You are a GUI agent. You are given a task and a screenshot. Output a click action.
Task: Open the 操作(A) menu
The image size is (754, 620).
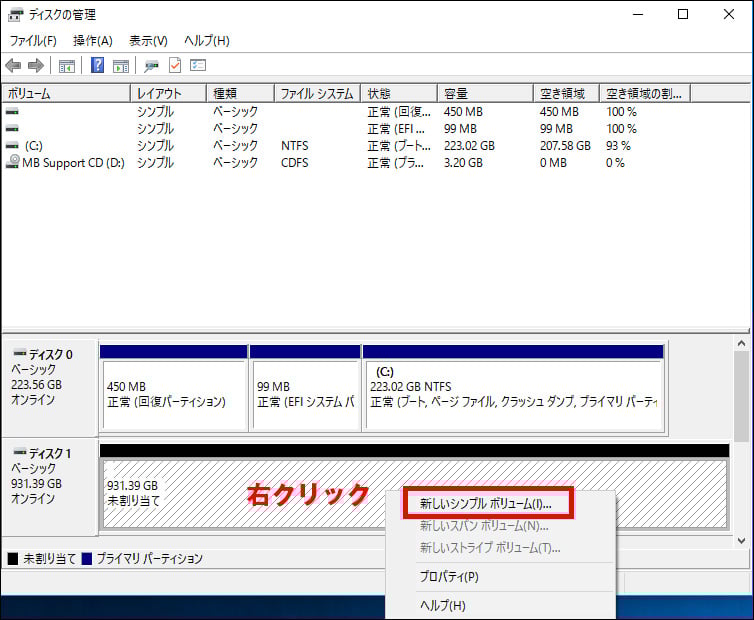93,41
